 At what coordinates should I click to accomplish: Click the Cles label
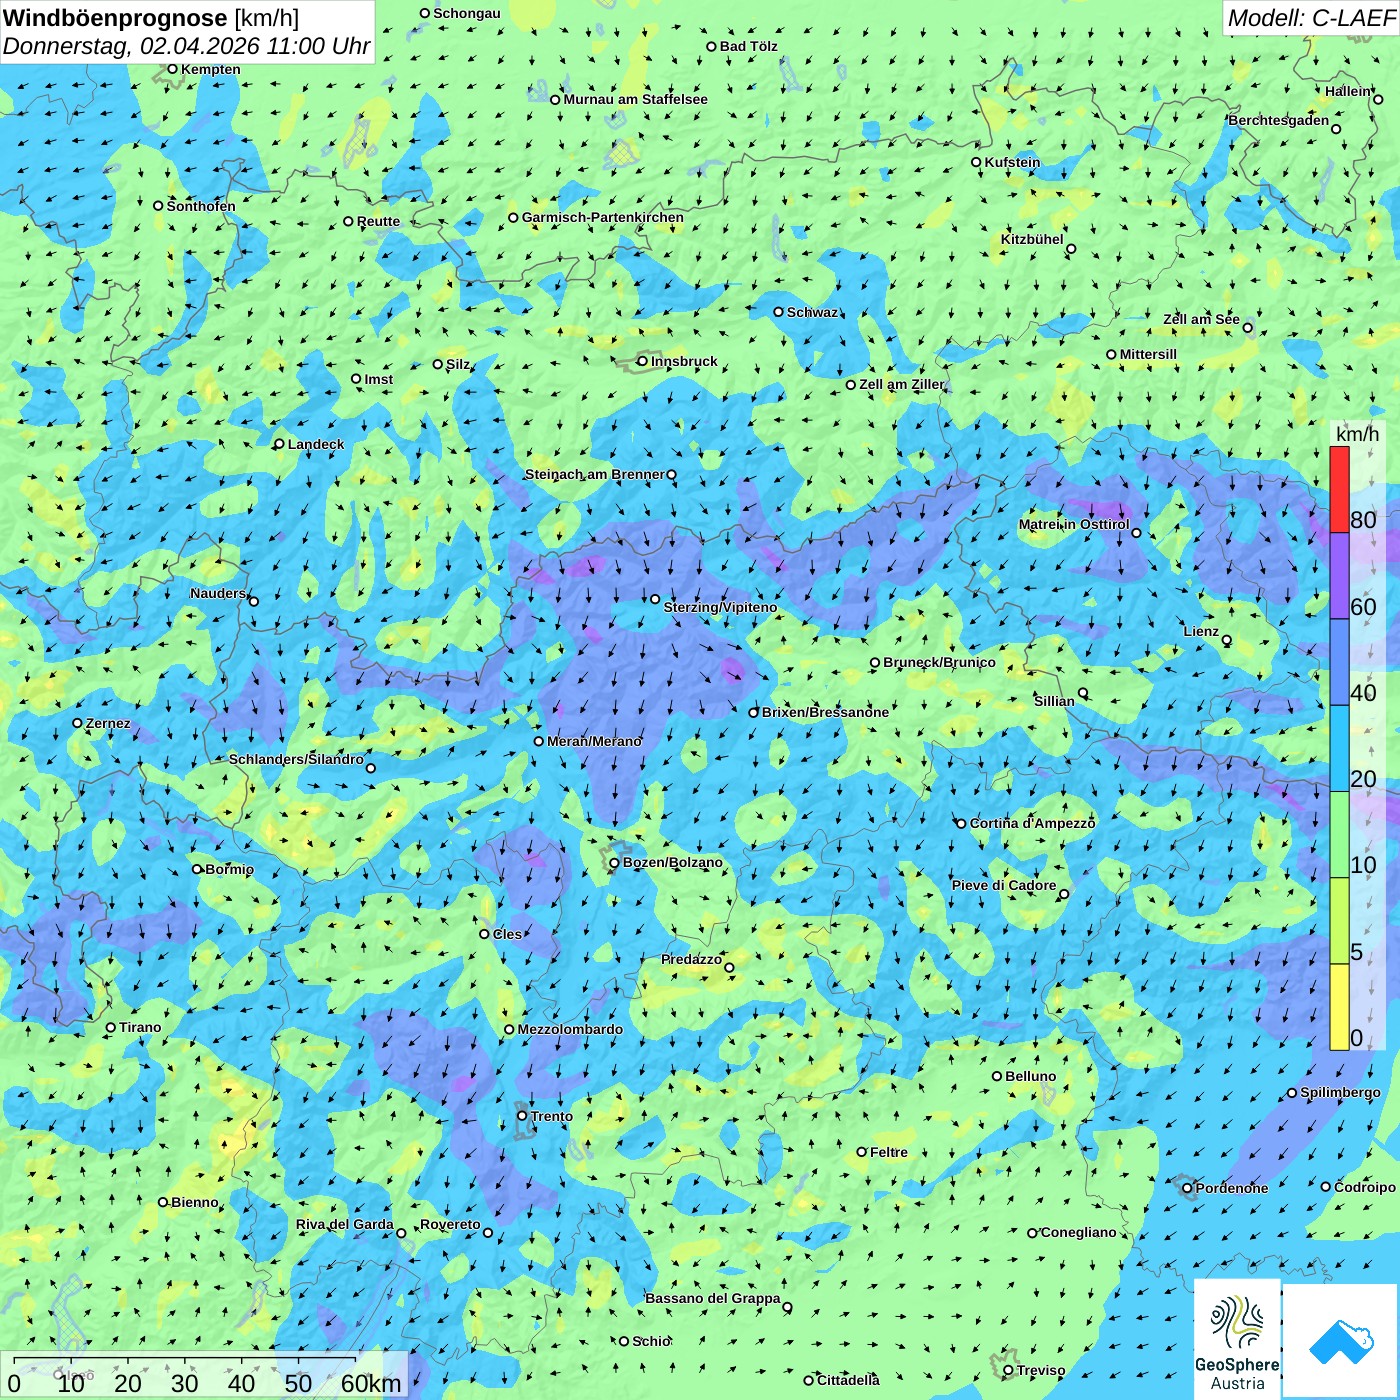pos(507,934)
